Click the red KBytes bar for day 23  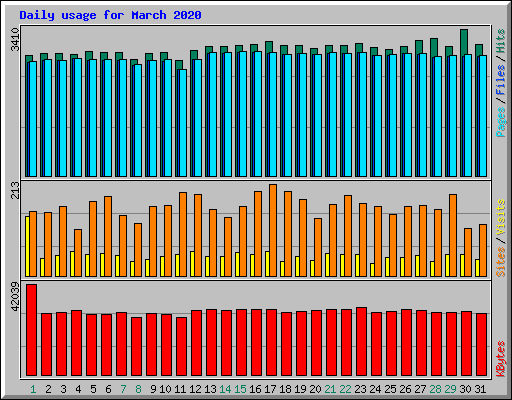click(361, 342)
